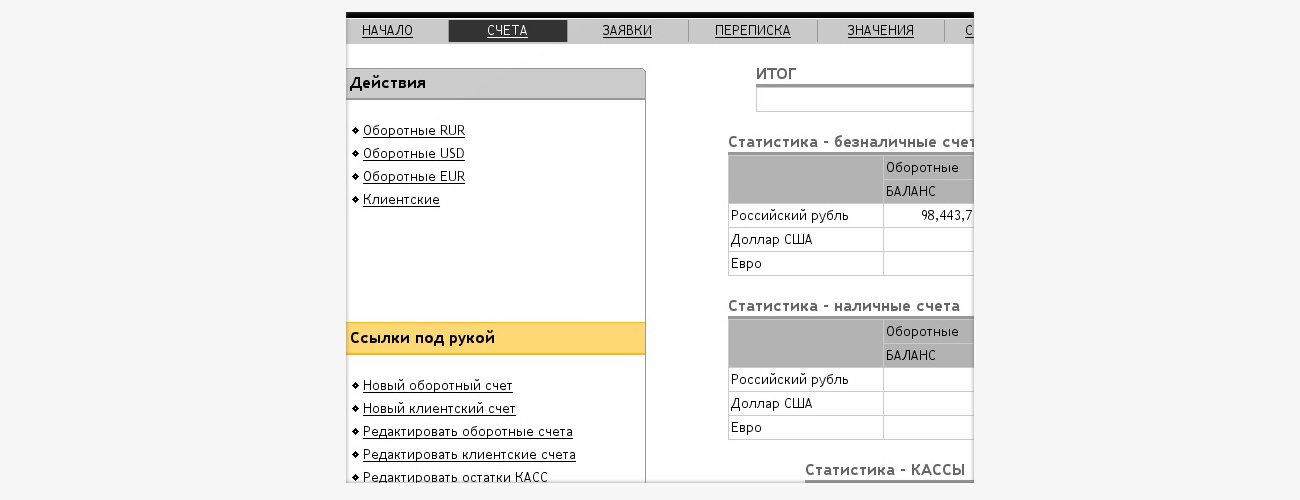Image resolution: width=1300 pixels, height=500 pixels.
Task: Go to the ПЕРЕПИСКА tab
Action: [752, 31]
